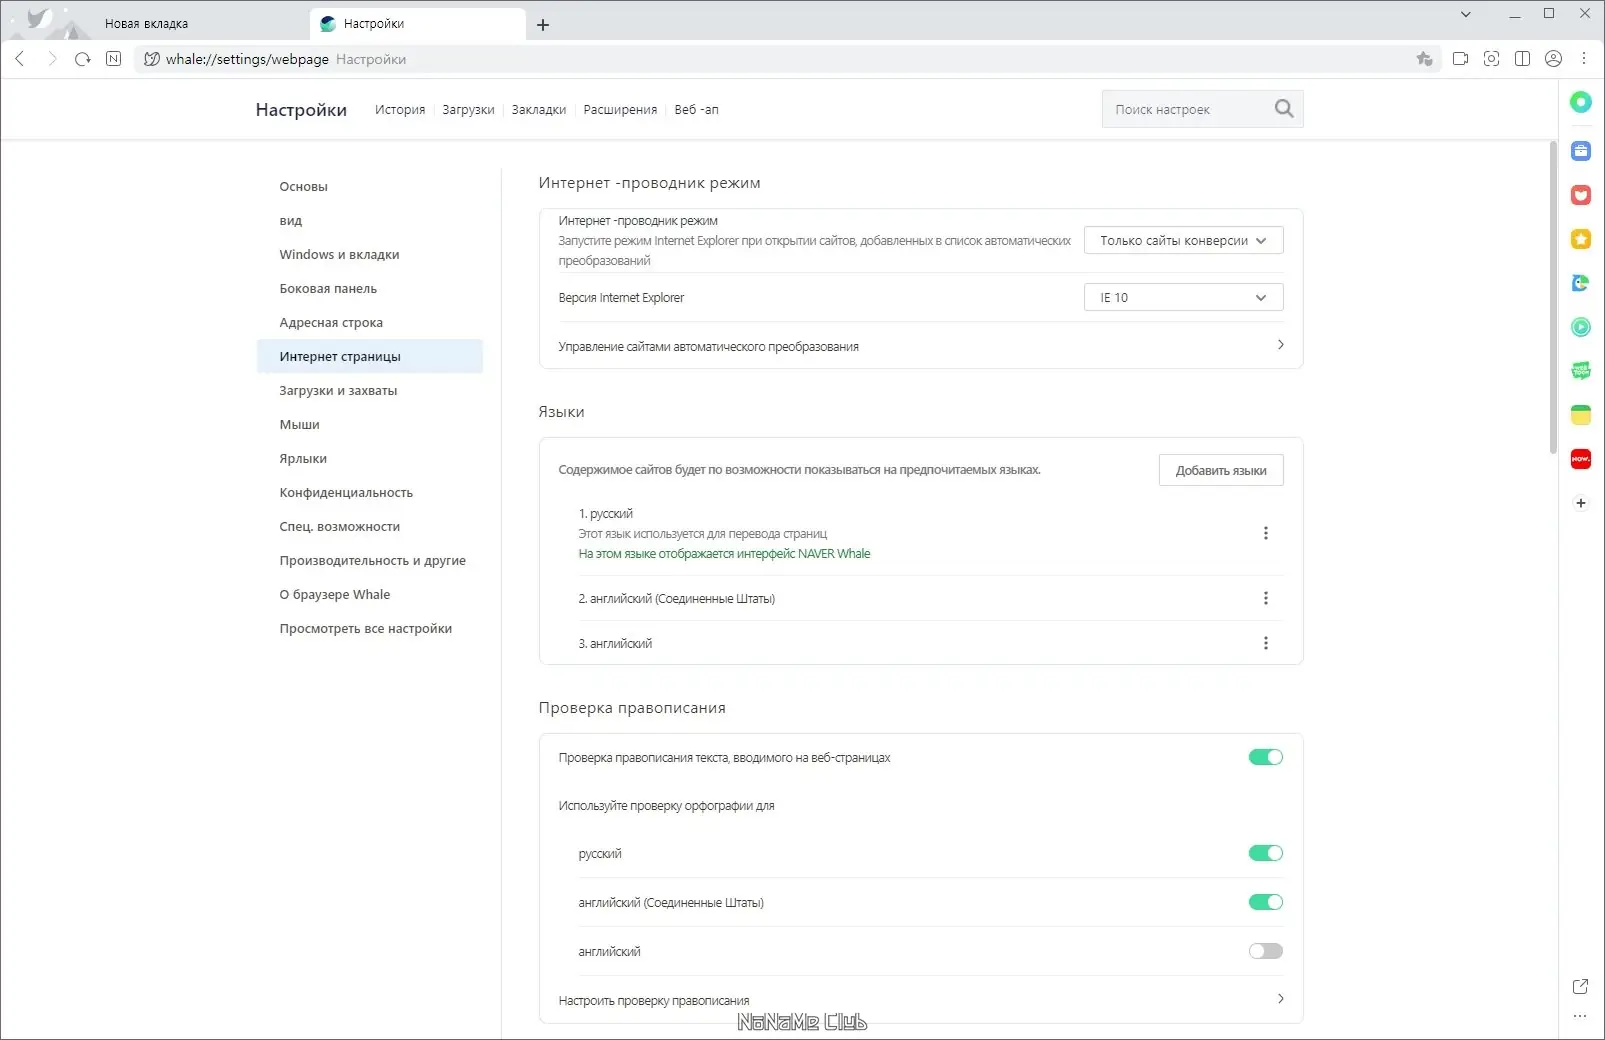Screen dimensions: 1605x1040
Task: Click the screen capture icon in toolbar
Action: 1491,59
